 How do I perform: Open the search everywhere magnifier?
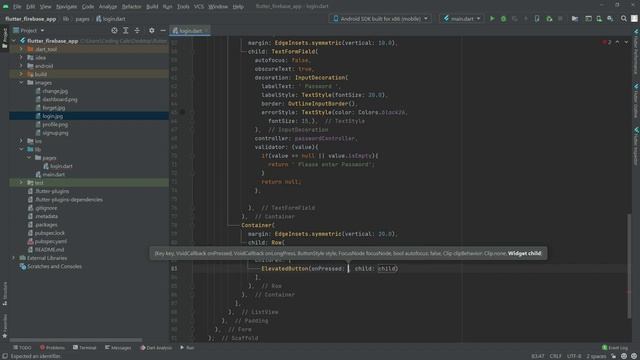(x=624, y=19)
